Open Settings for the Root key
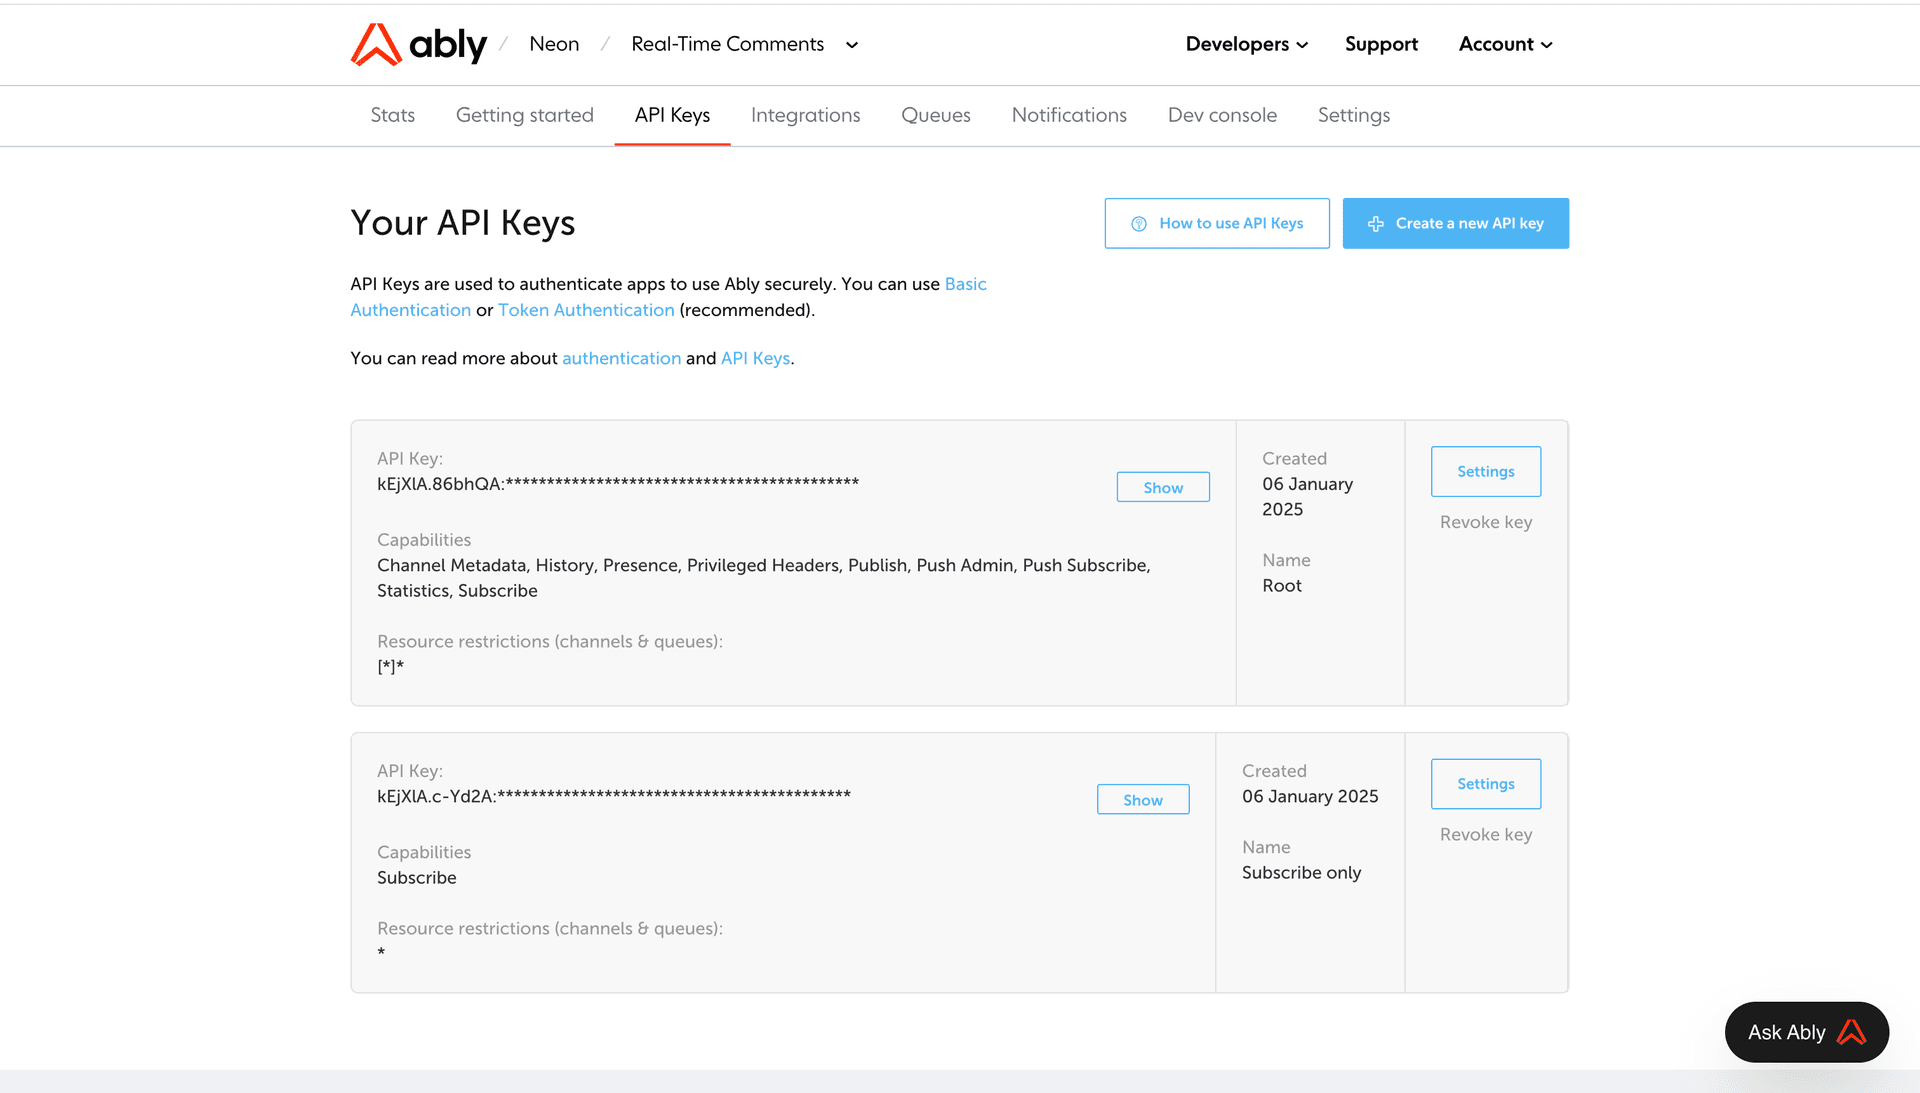This screenshot has width=1920, height=1093. (x=1485, y=471)
